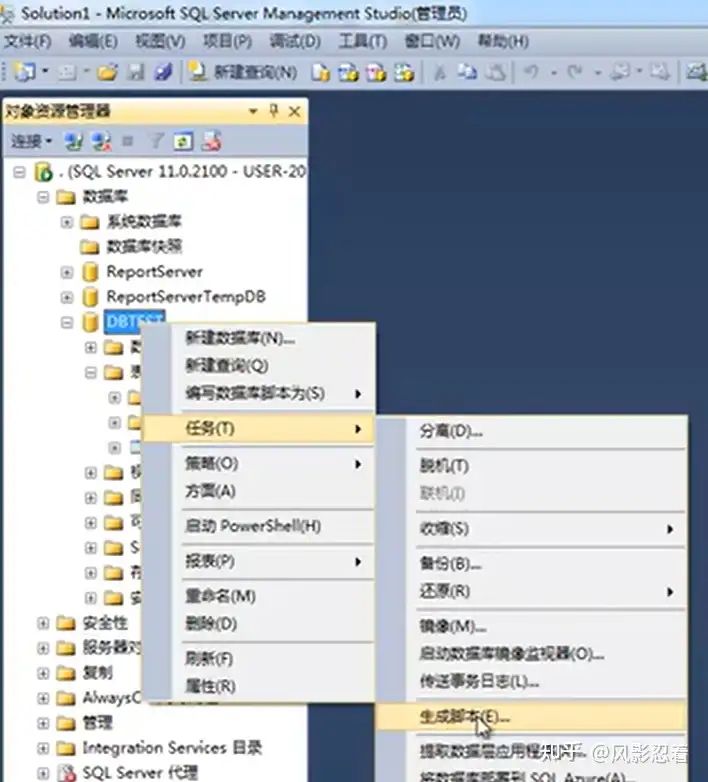708x782 pixels.
Task: Expand the 安全性 folder
Action: tap(43, 623)
